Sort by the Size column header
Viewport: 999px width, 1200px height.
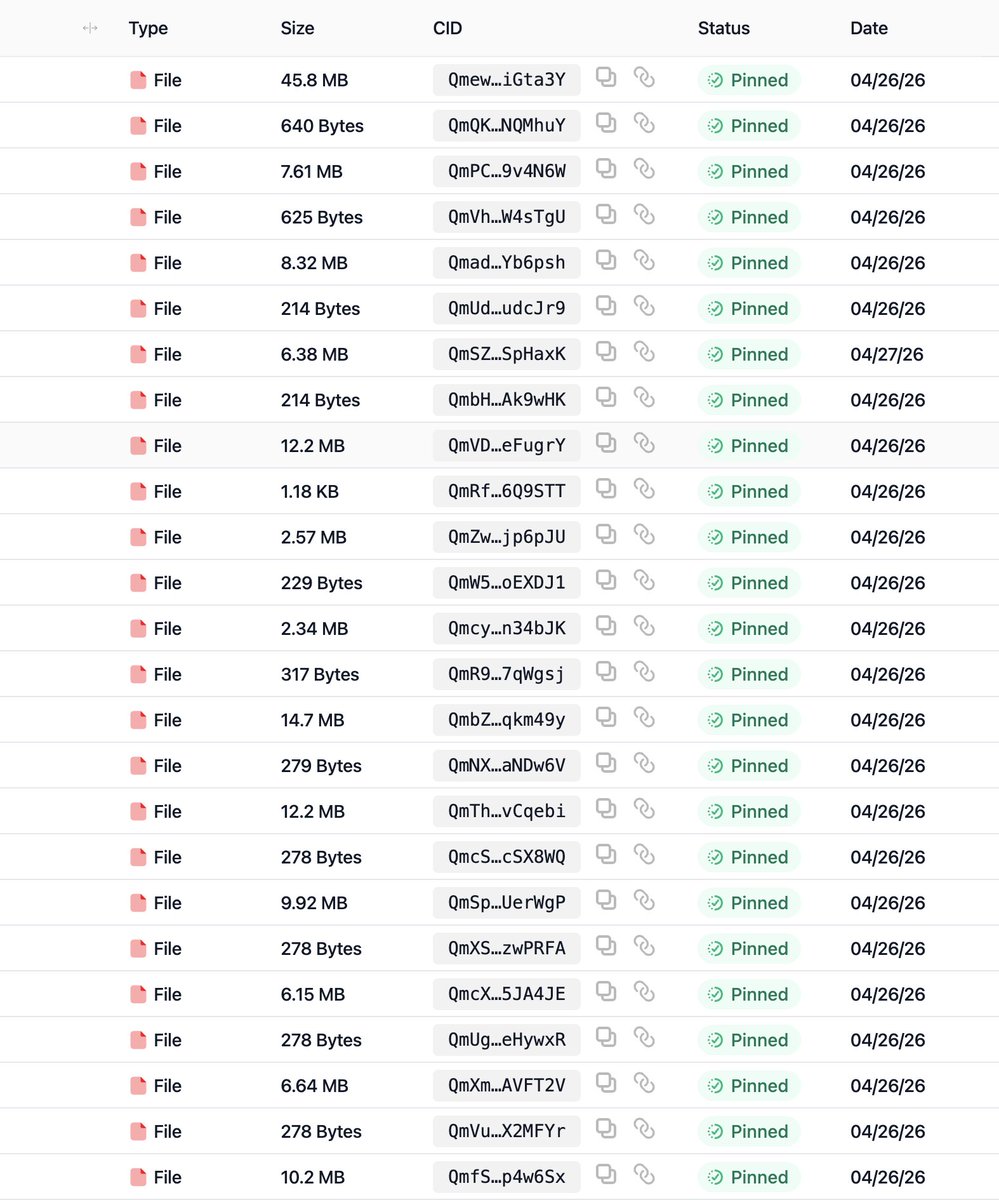point(297,28)
